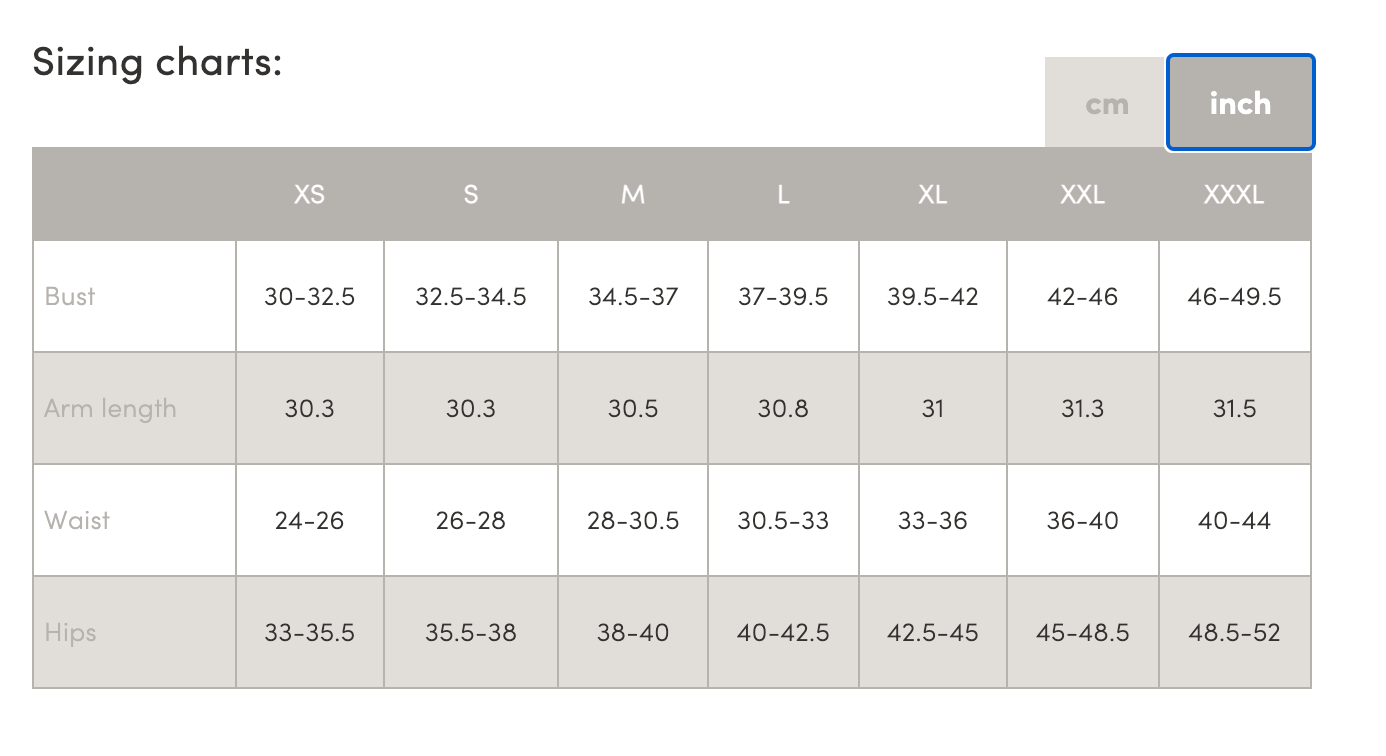Click the Bust row label
The height and width of the screenshot is (756, 1386).
[x=70, y=297]
